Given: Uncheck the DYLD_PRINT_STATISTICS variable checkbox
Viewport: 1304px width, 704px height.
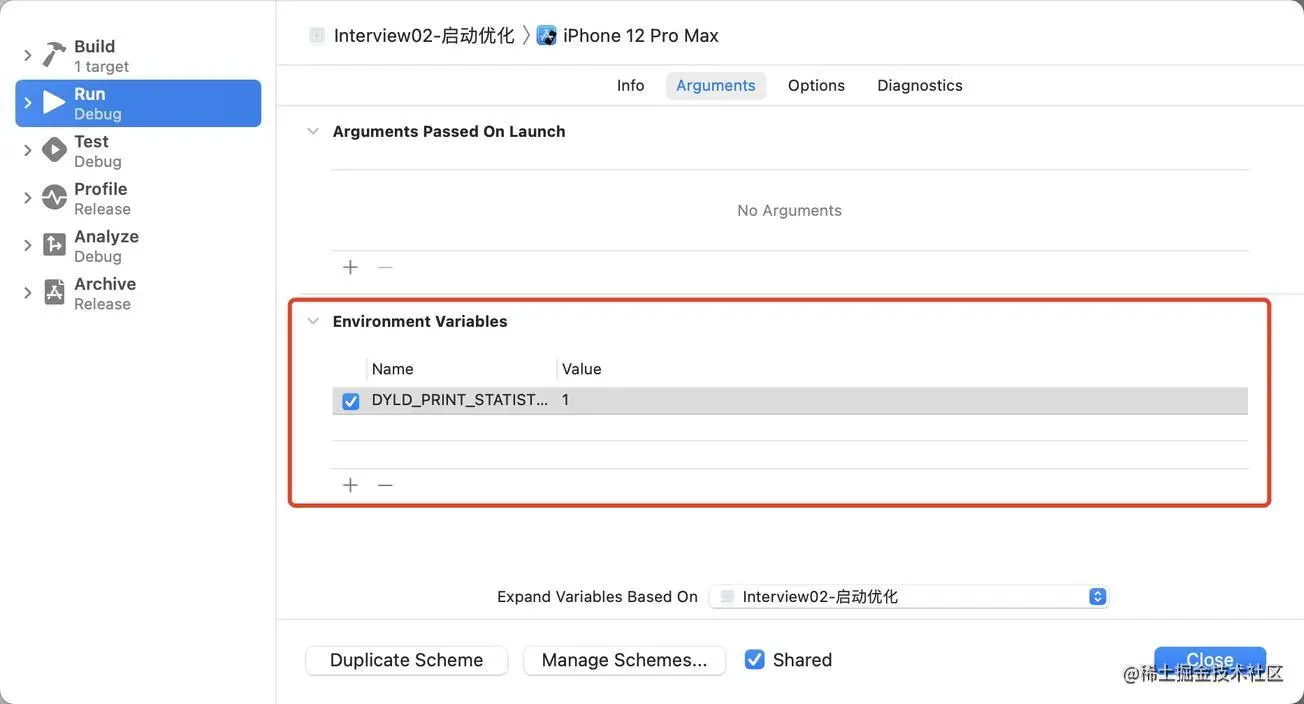Looking at the screenshot, I should point(351,401).
